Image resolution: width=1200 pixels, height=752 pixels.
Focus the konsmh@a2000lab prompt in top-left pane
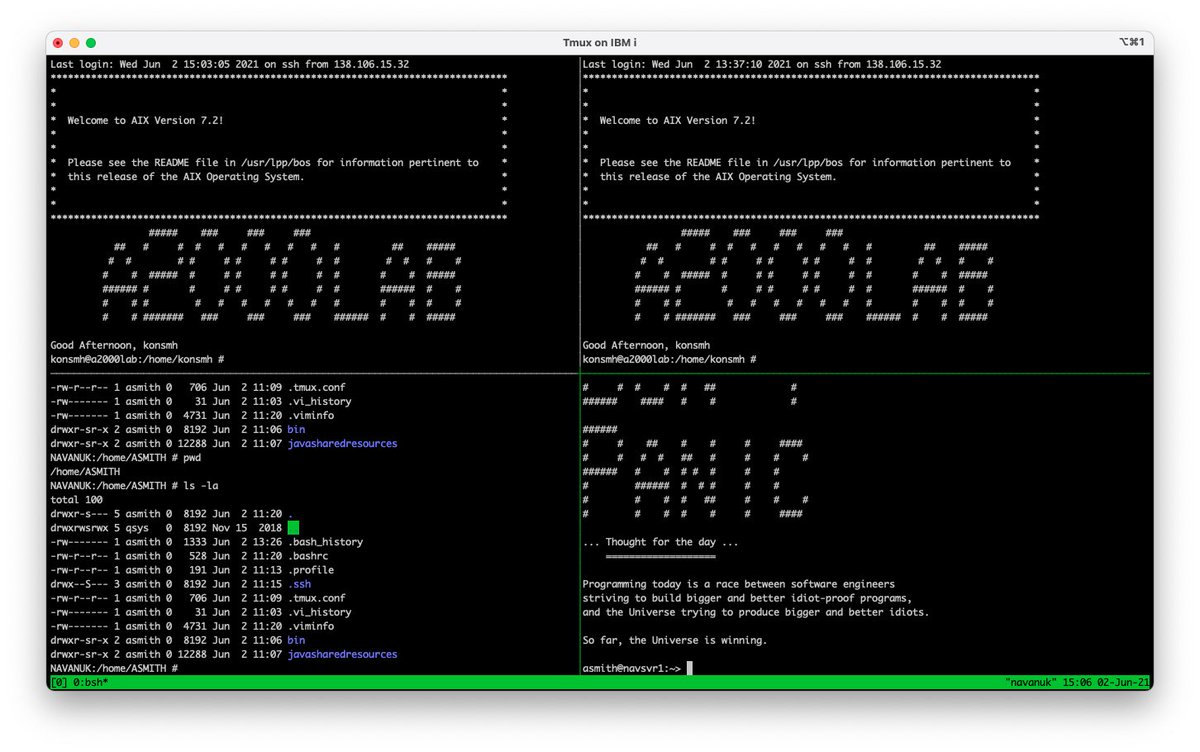click(137, 359)
